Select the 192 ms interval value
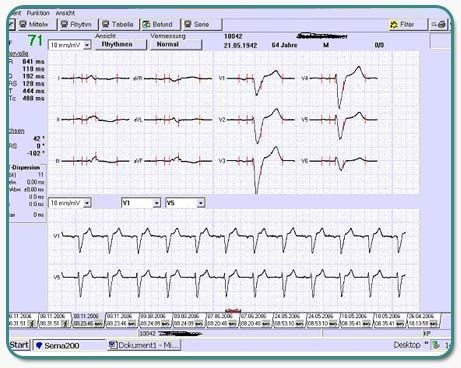This screenshot has height=368, width=461. pos(33,76)
